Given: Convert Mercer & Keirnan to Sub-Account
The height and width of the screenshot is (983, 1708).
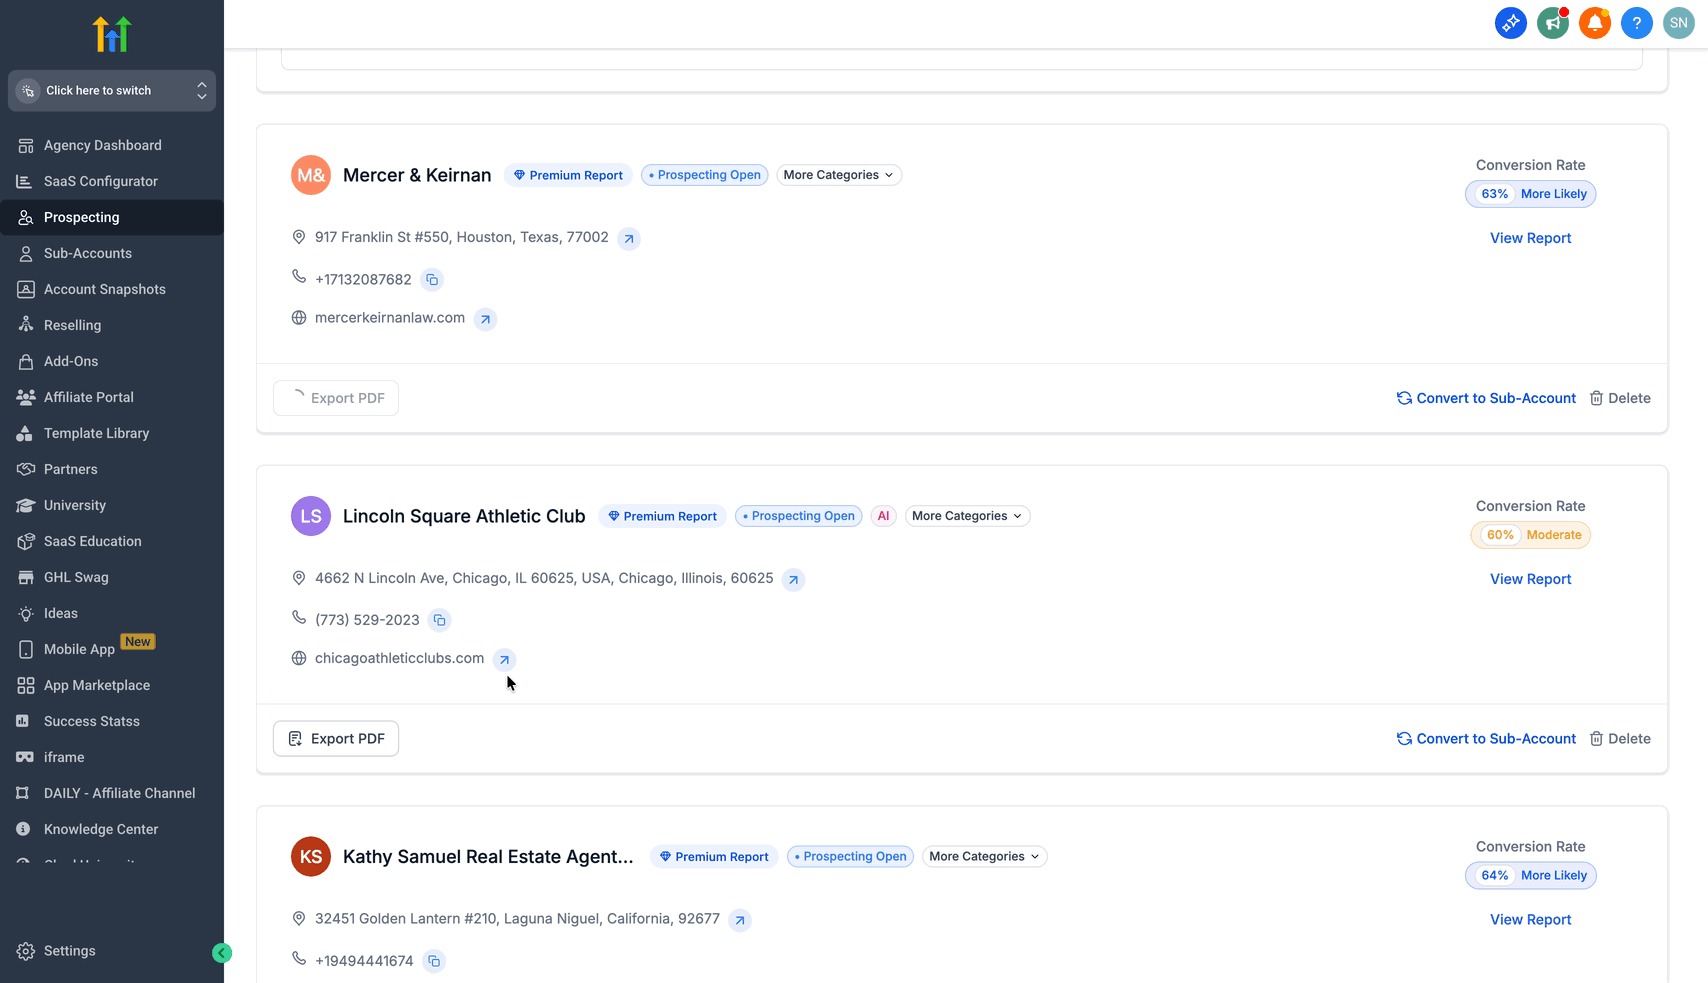Looking at the screenshot, I should (x=1486, y=398).
